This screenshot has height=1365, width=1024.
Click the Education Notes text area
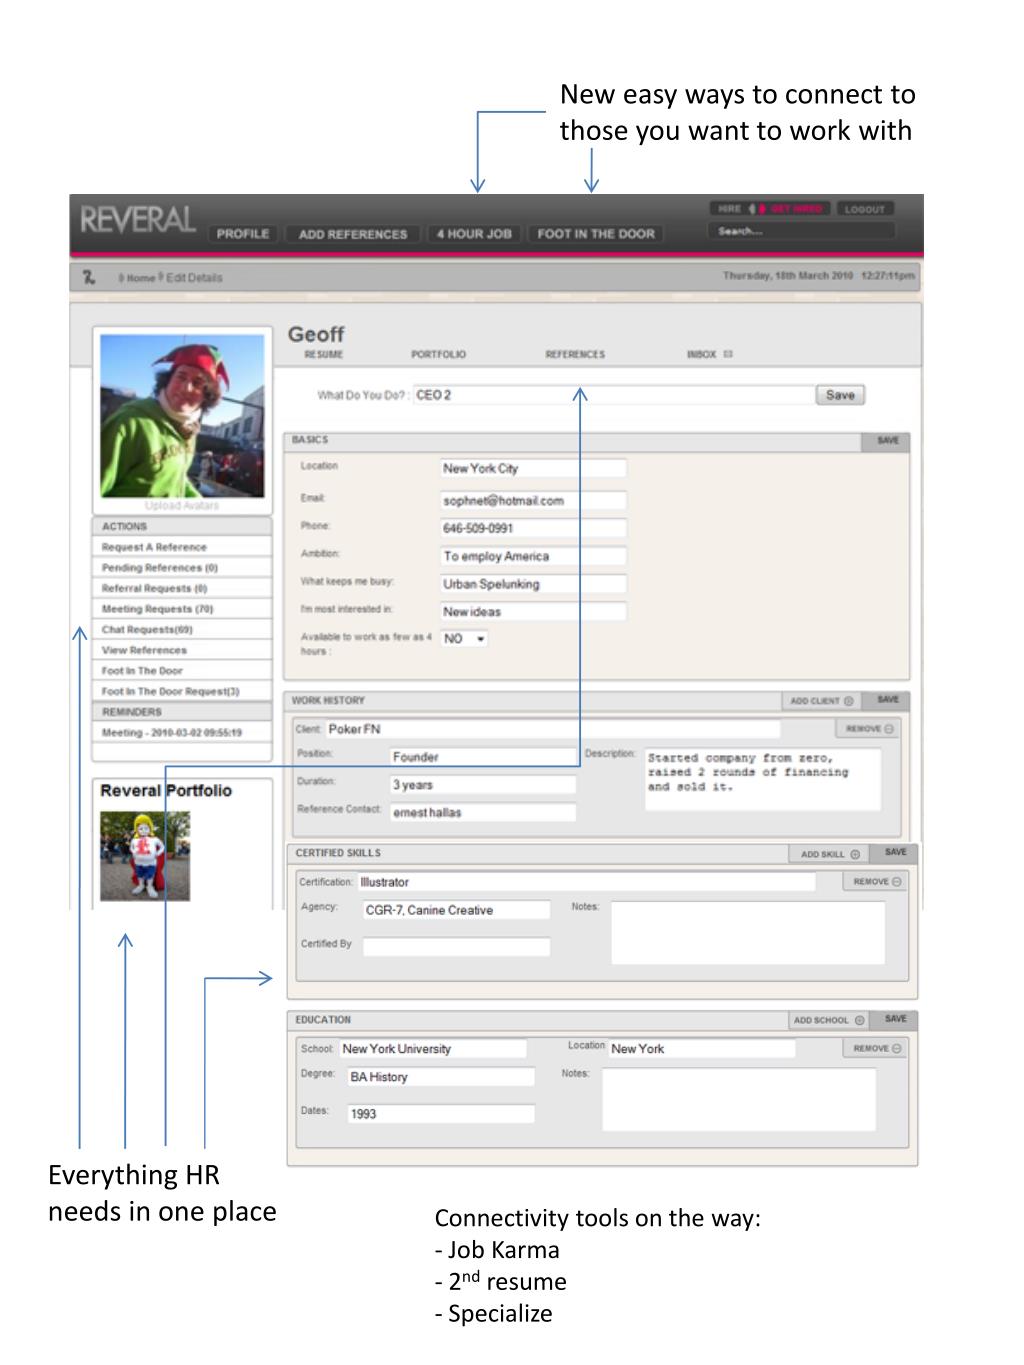point(739,1100)
